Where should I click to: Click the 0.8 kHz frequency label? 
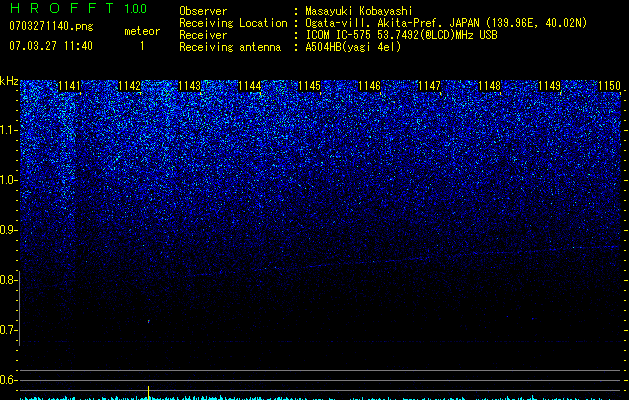(x=8, y=280)
